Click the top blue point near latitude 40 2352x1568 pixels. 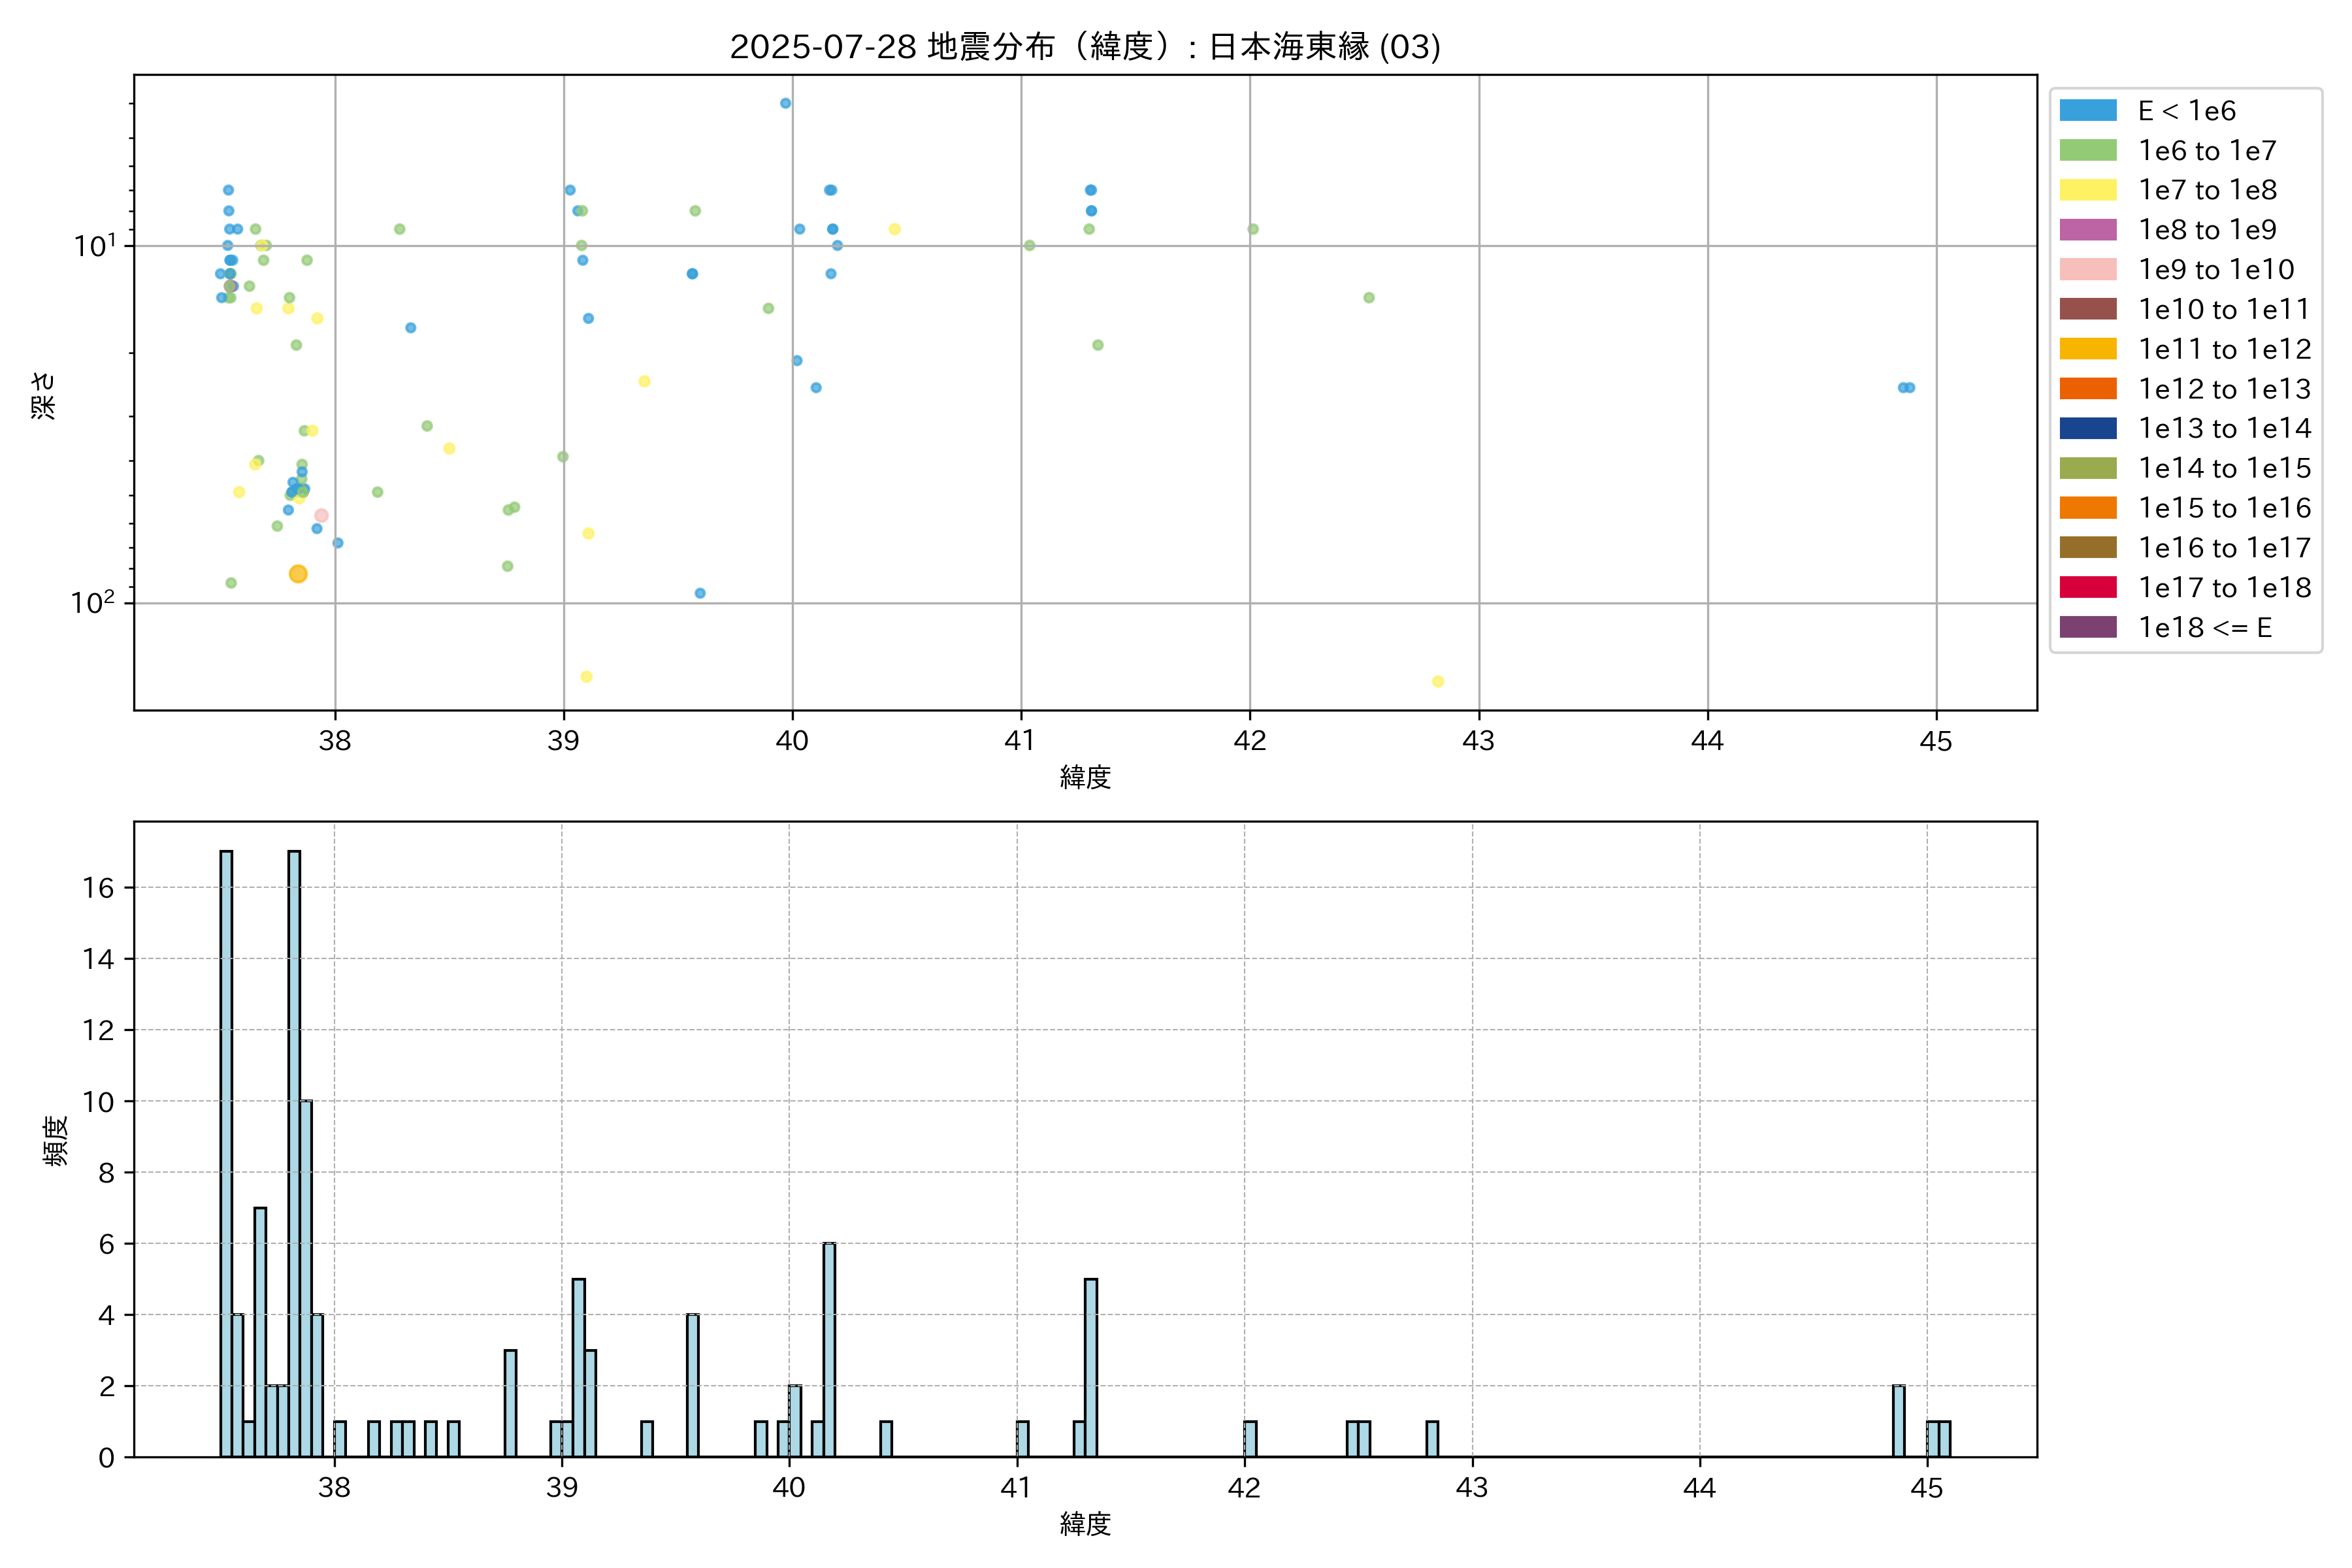(785, 103)
